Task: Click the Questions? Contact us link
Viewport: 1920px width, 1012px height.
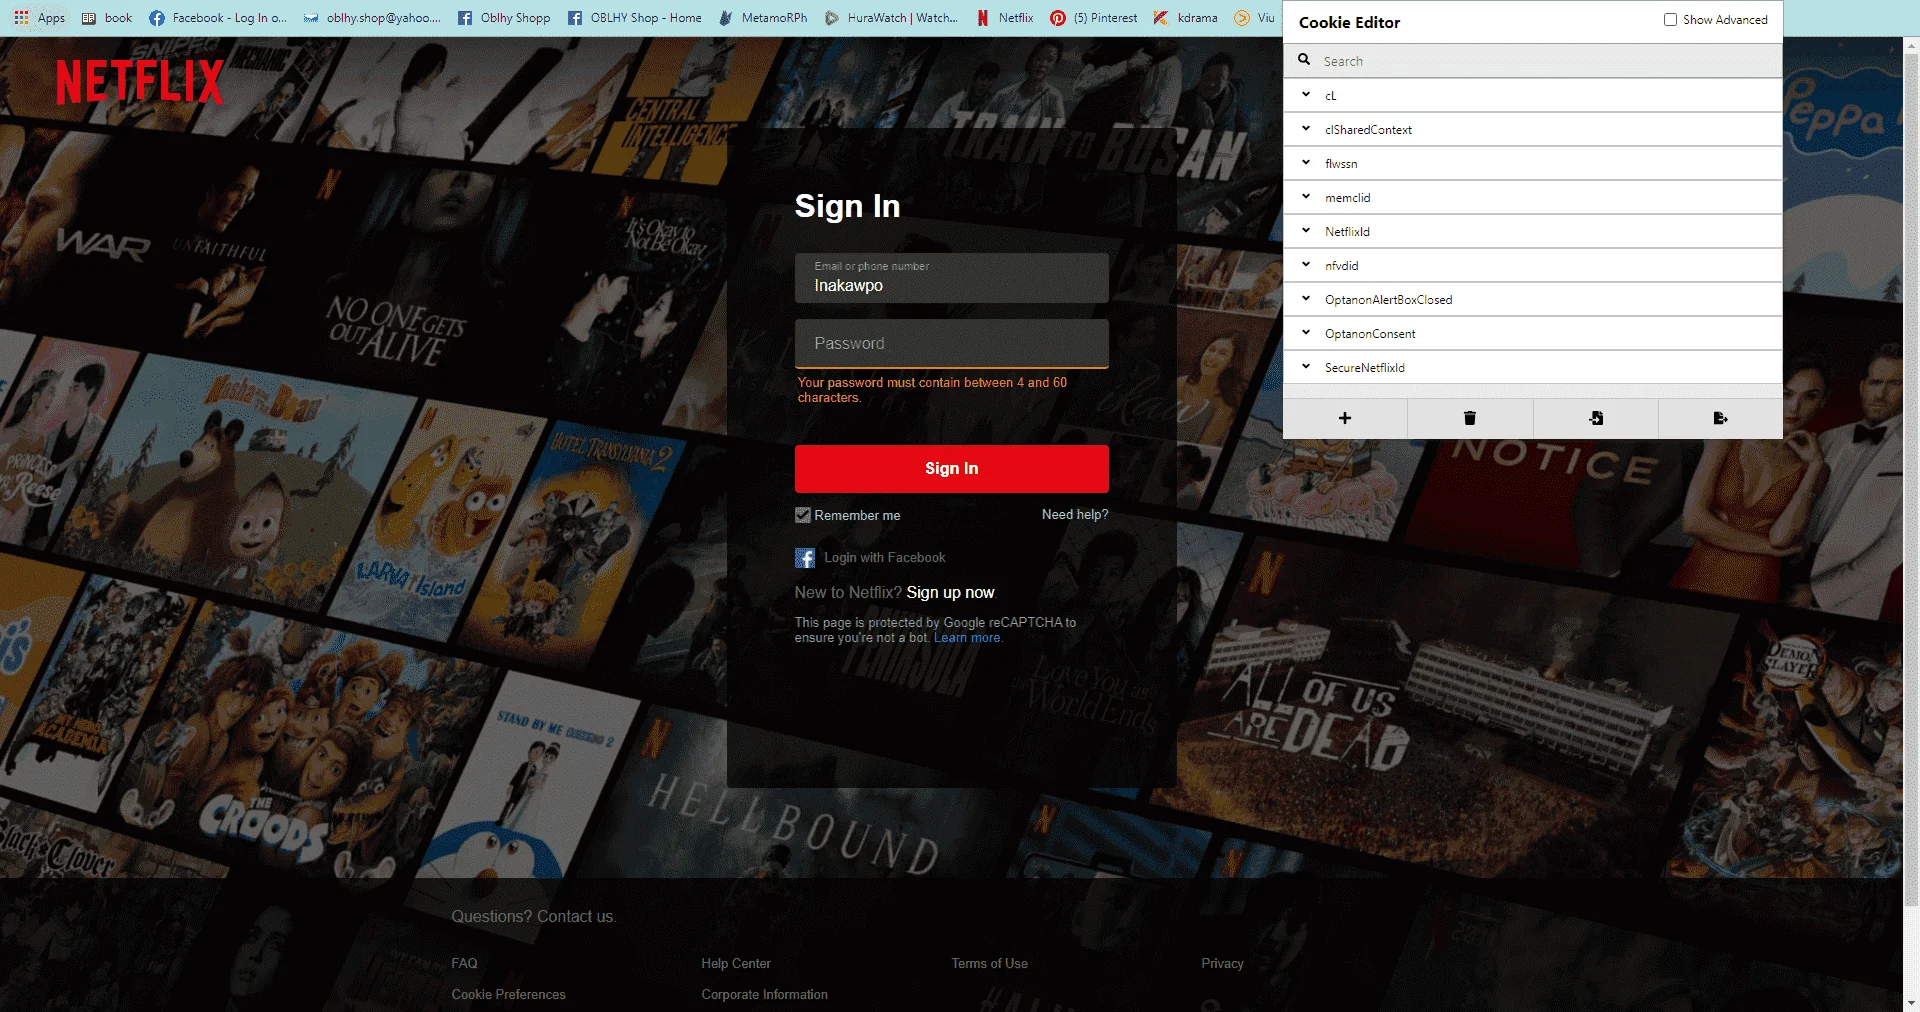Action: pyautogui.click(x=534, y=917)
